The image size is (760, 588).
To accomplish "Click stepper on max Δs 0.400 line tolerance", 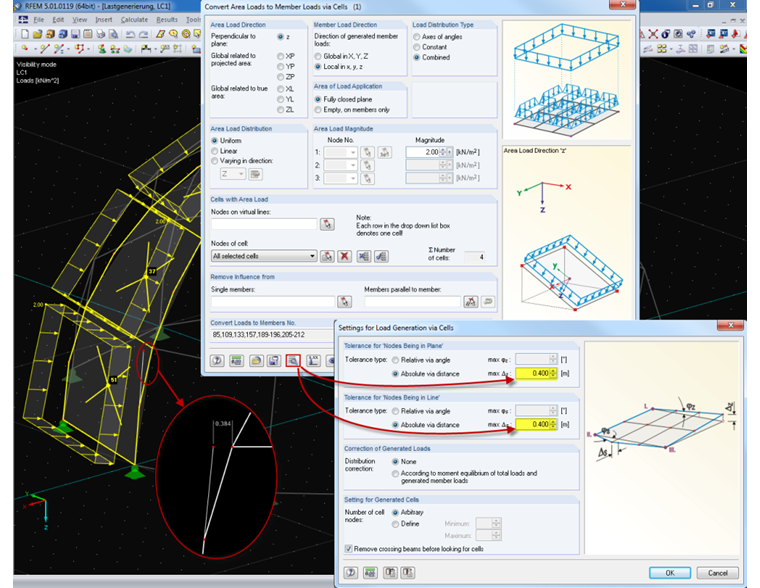I will tap(553, 424).
